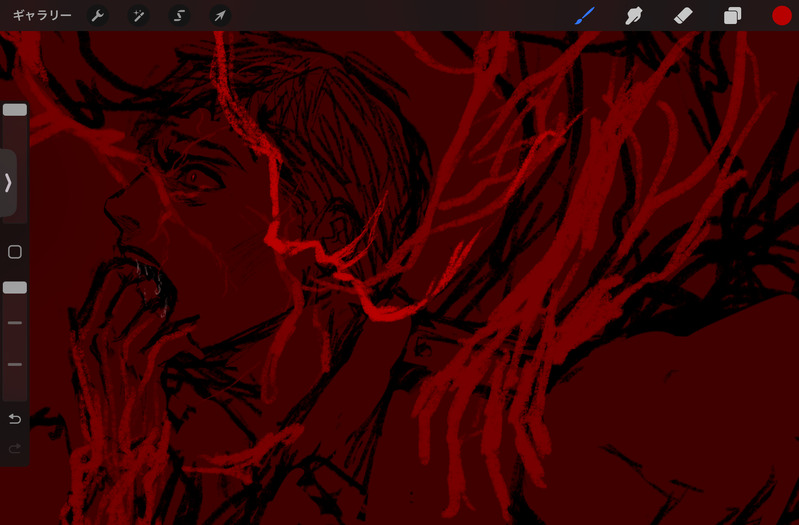Screen dimensions: 799x525
Task: Open the Layers panel
Action: [x=732, y=16]
